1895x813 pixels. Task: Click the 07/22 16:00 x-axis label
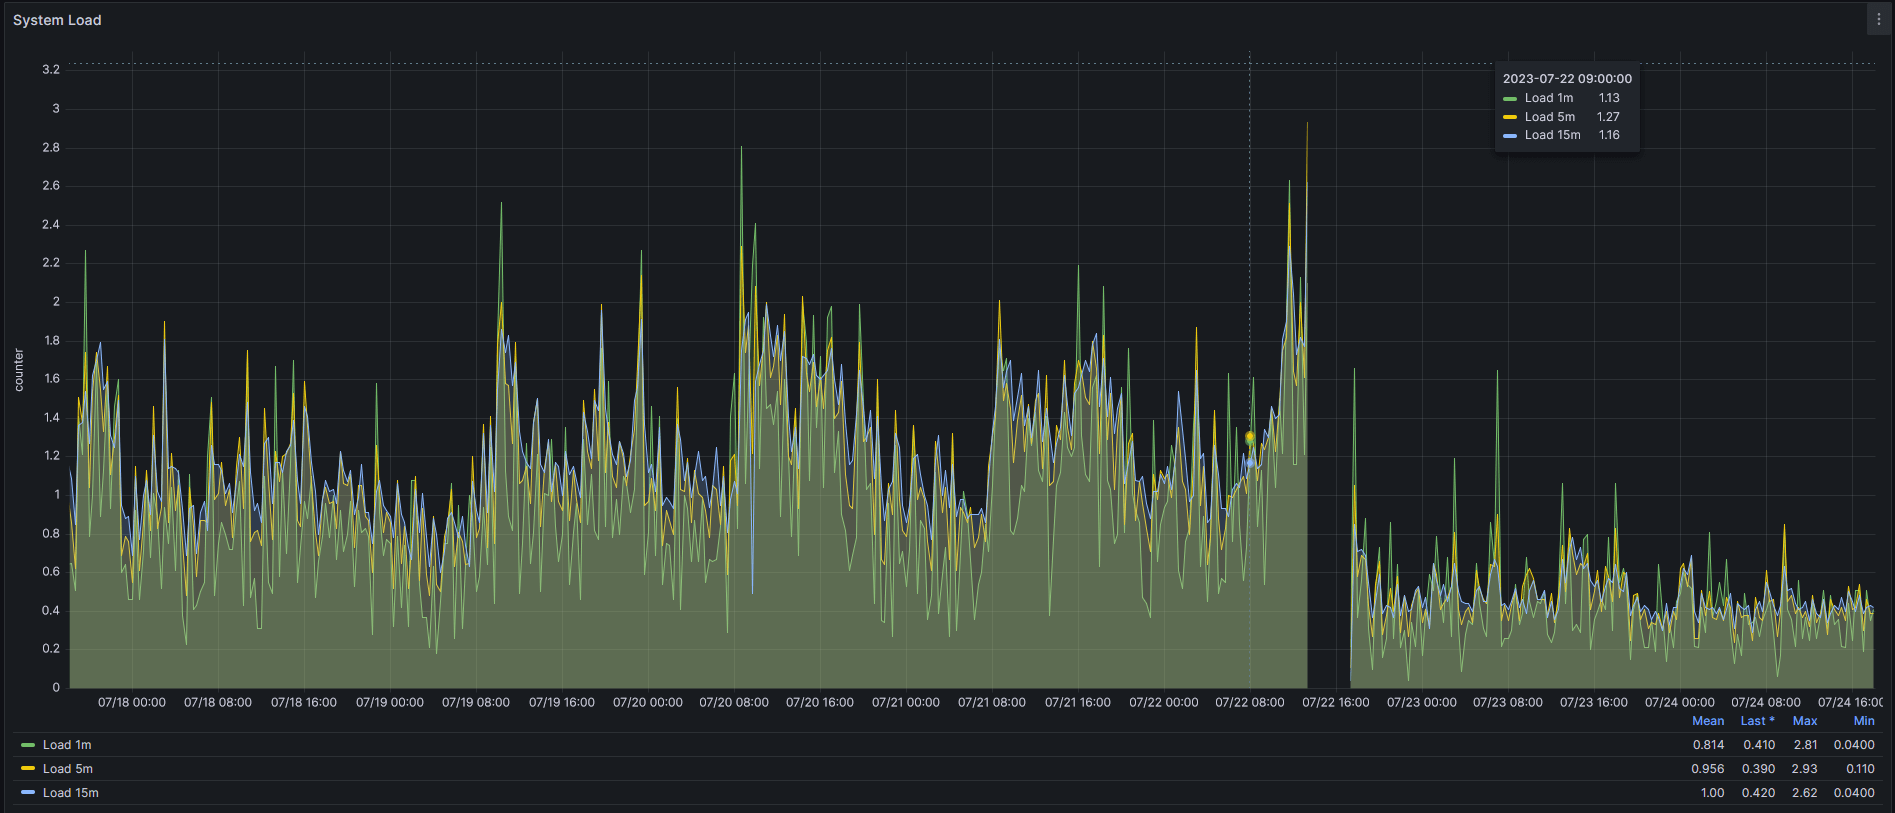1335,703
